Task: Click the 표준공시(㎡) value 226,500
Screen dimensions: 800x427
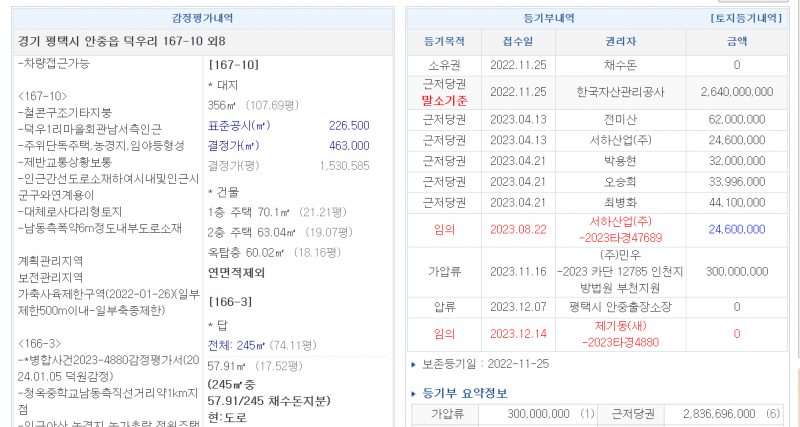Action: pos(349,126)
